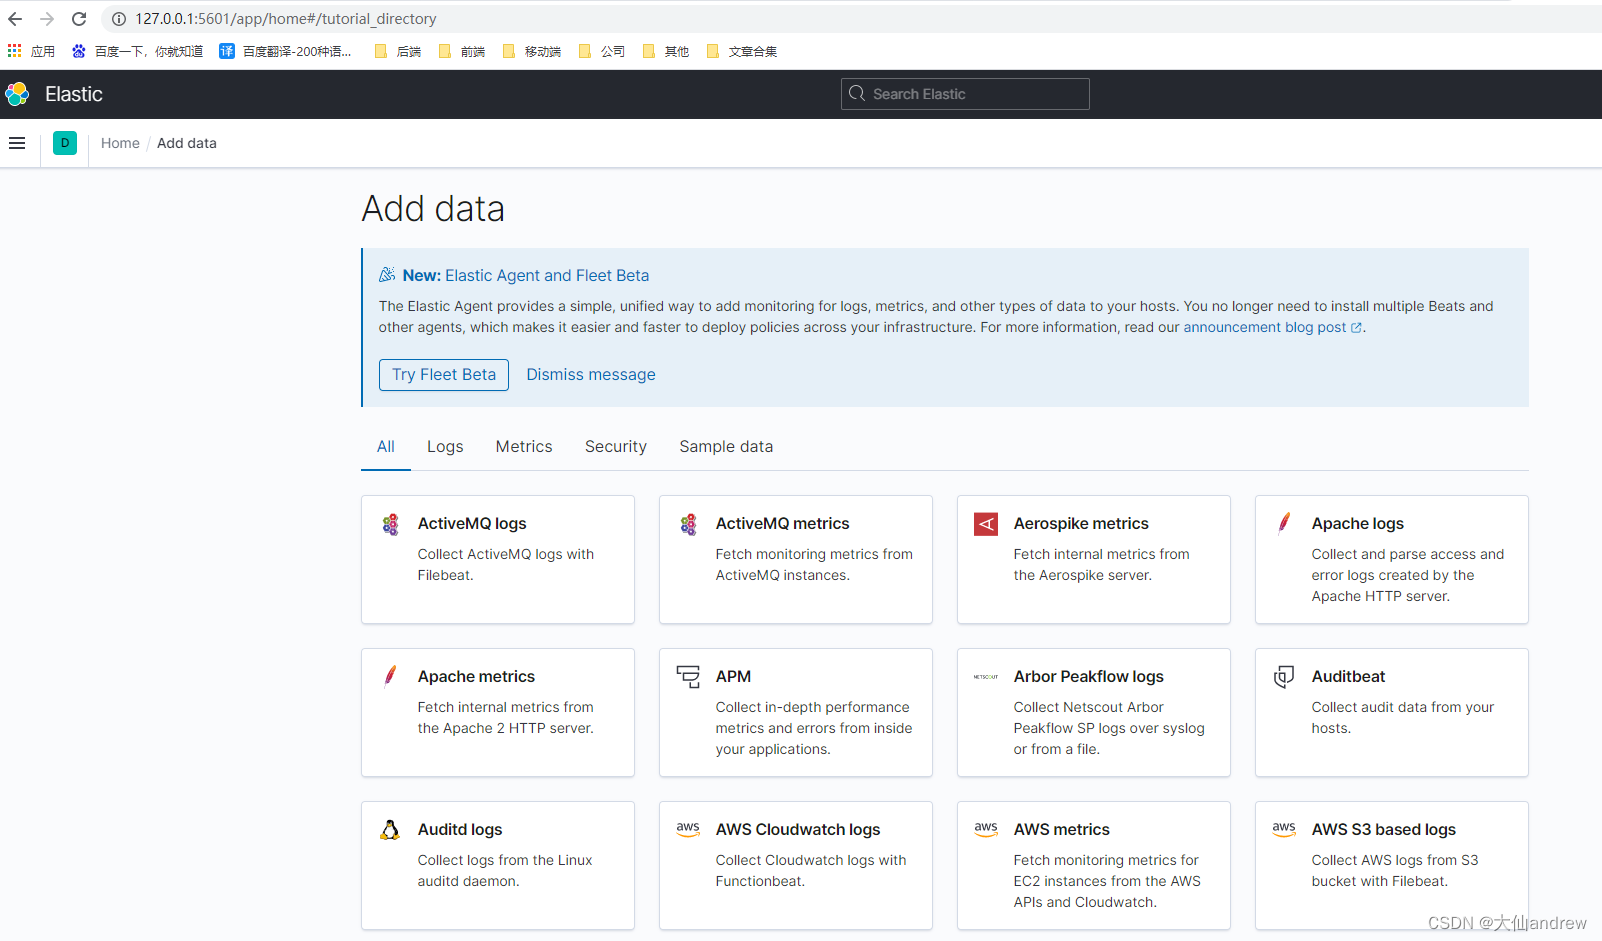
Task: Switch to the Security tab
Action: coord(616,447)
